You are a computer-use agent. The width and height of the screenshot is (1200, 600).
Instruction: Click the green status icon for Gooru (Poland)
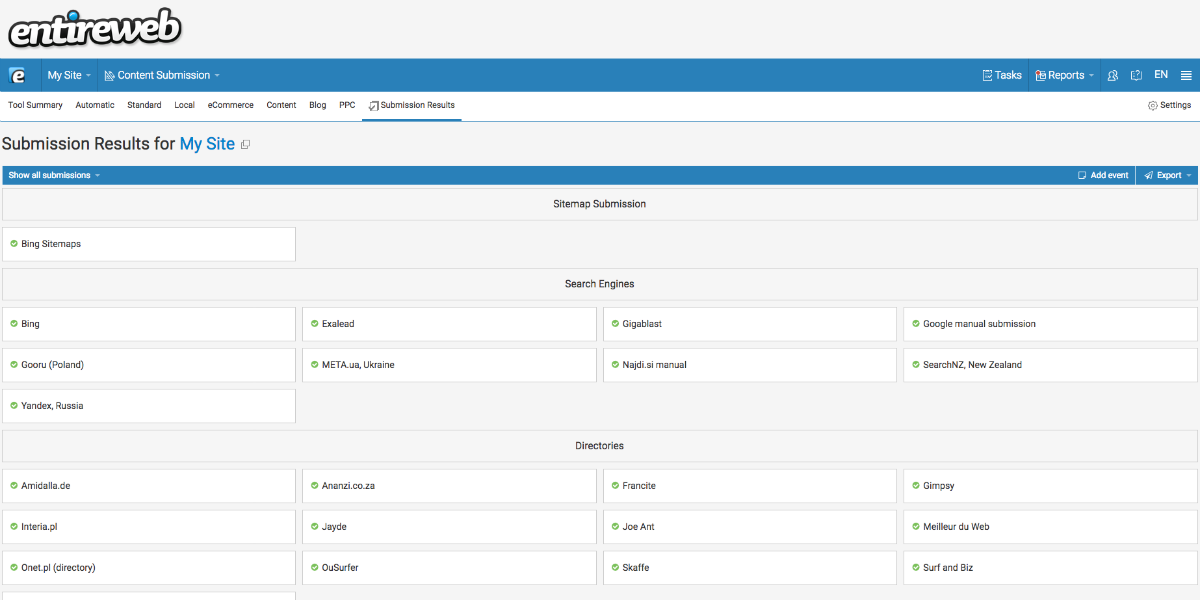pos(14,364)
